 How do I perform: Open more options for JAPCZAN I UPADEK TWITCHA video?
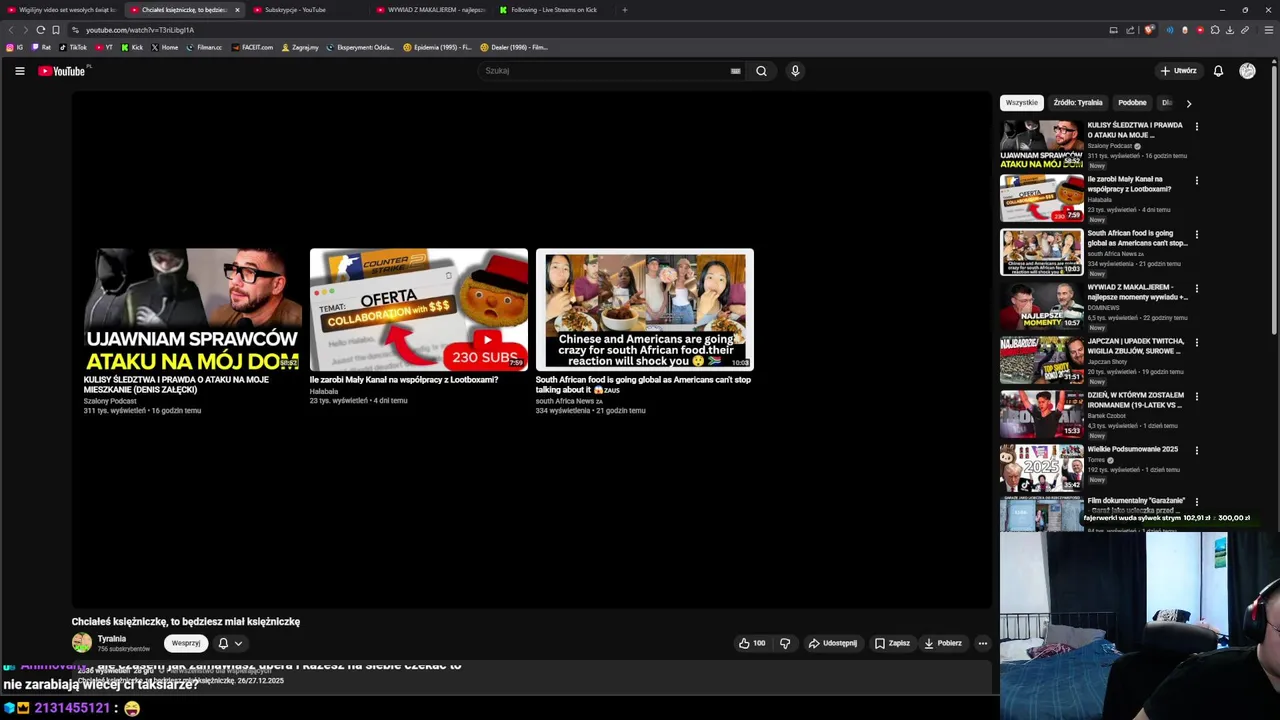coord(1196,343)
